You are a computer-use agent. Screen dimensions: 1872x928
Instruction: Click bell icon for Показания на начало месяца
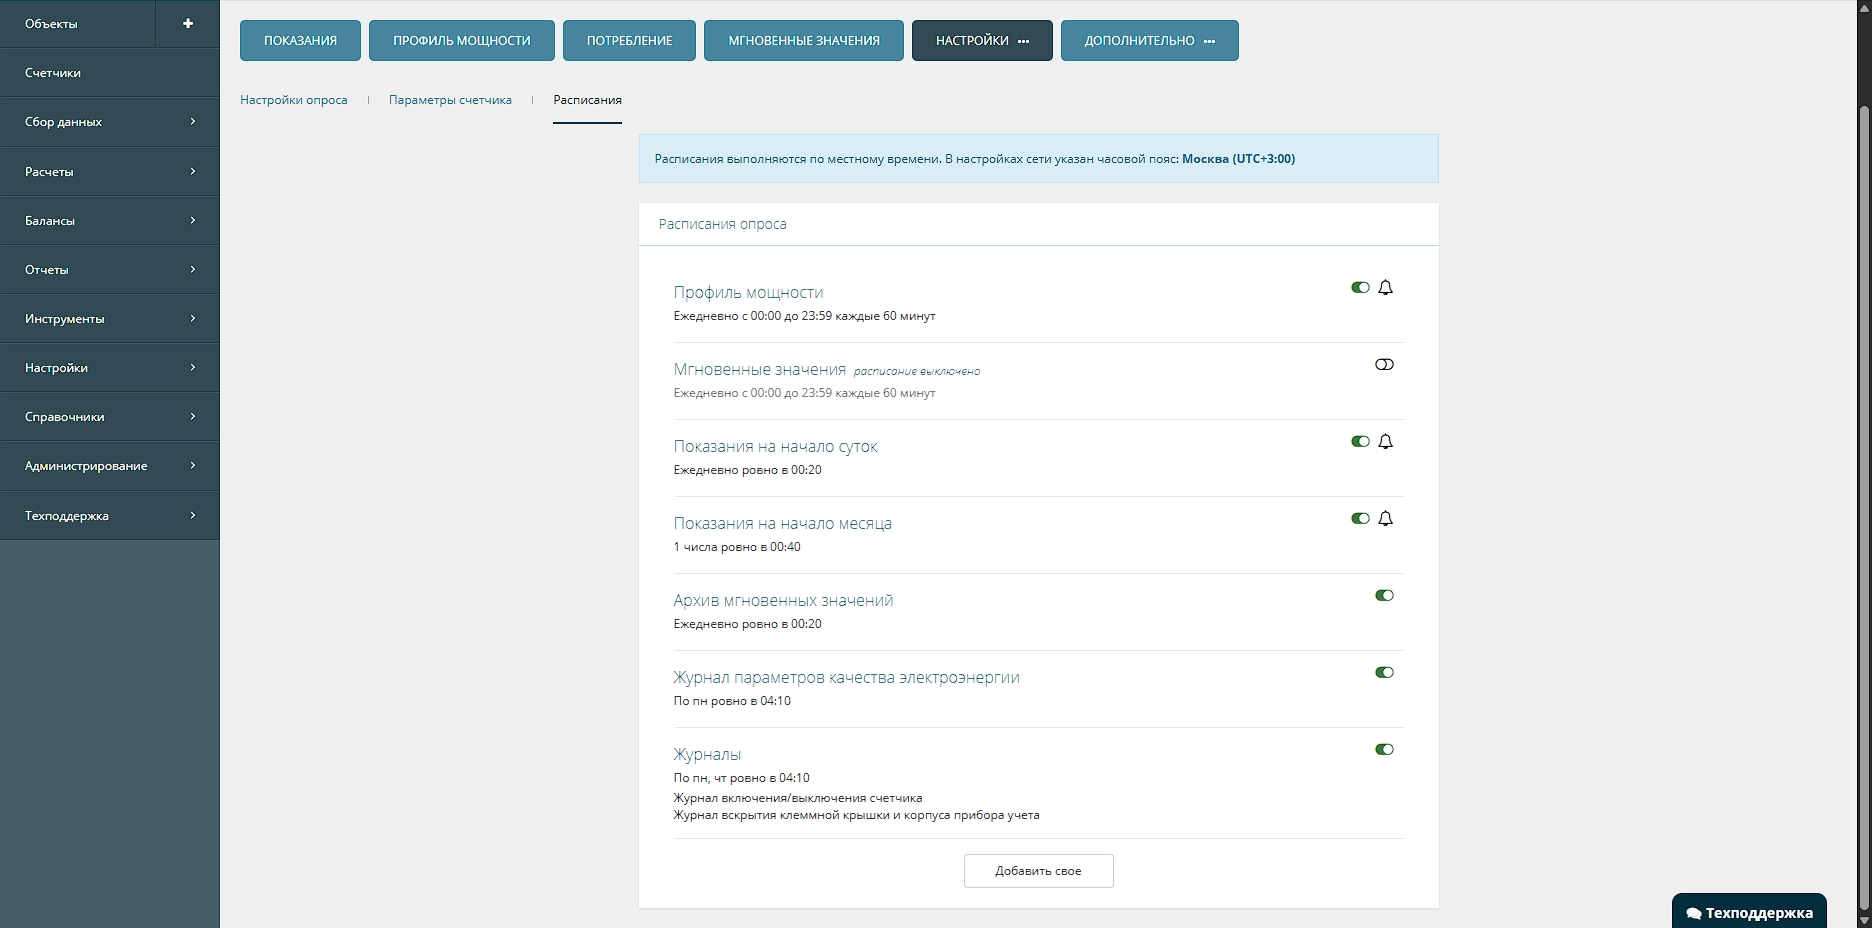pos(1385,519)
